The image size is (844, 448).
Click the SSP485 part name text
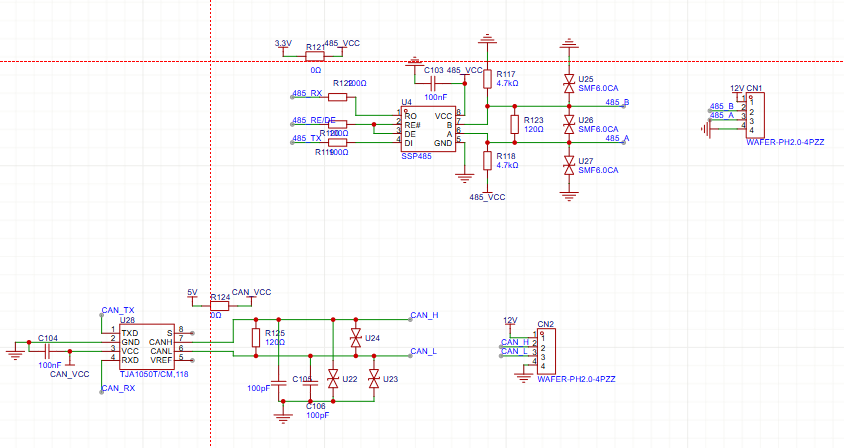(416, 156)
